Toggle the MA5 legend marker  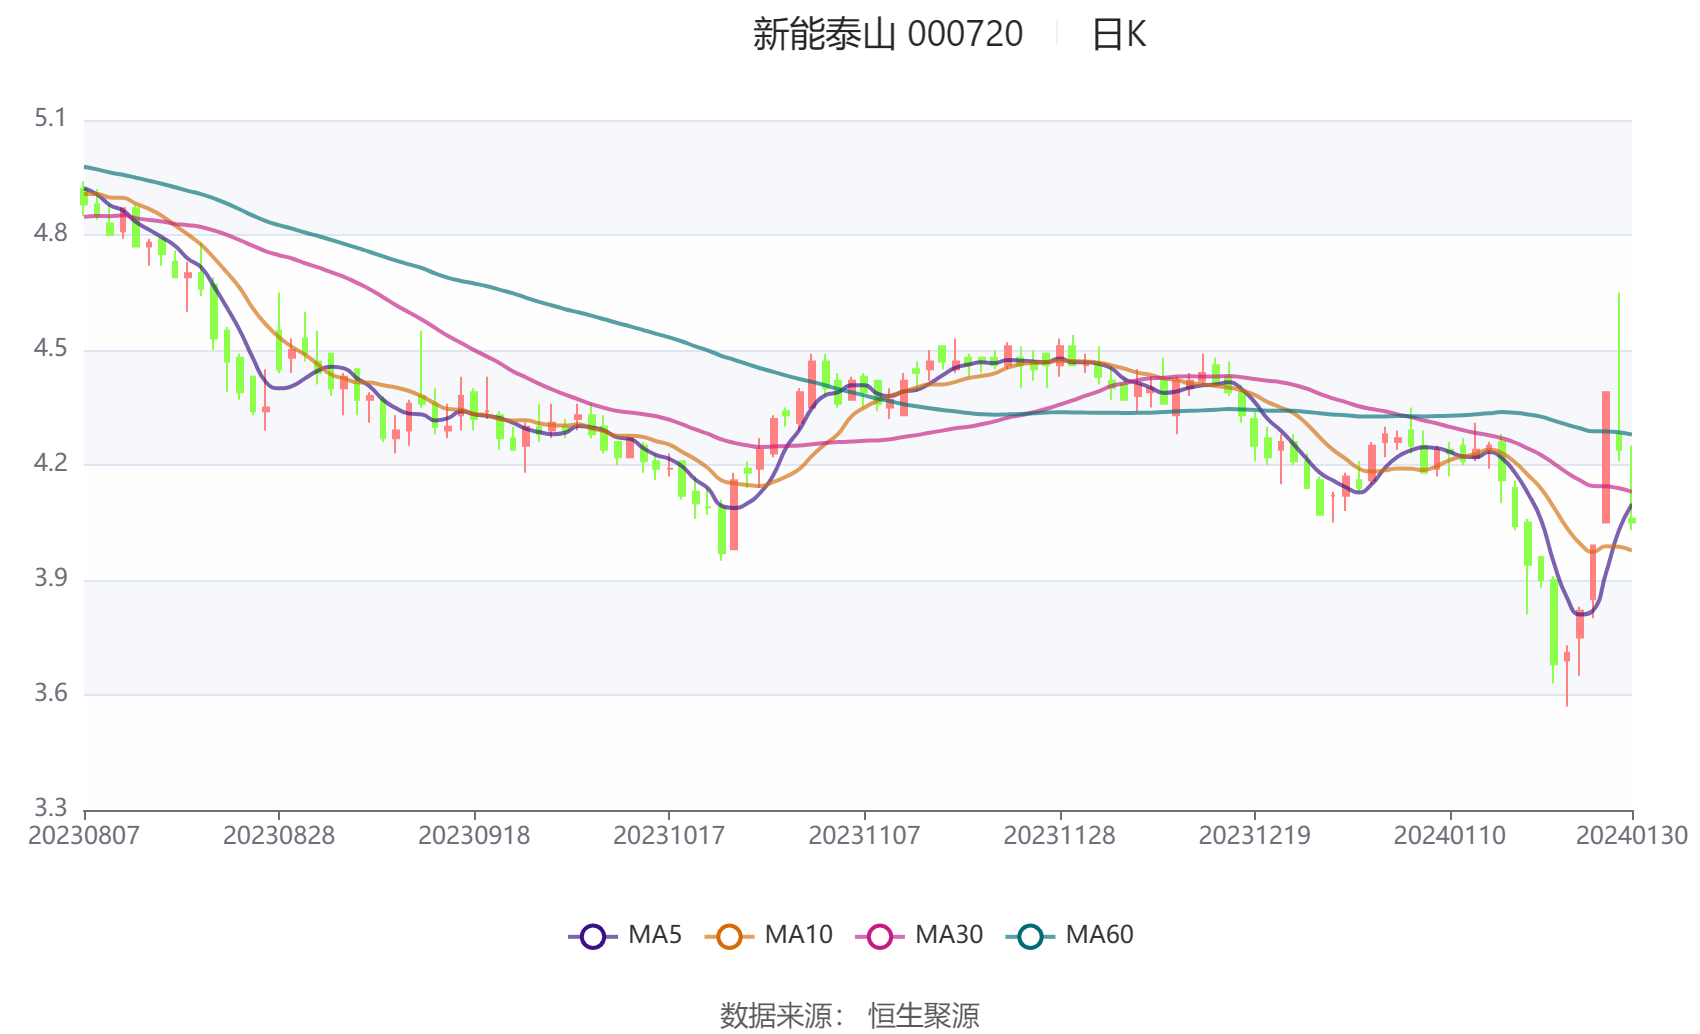(x=593, y=937)
